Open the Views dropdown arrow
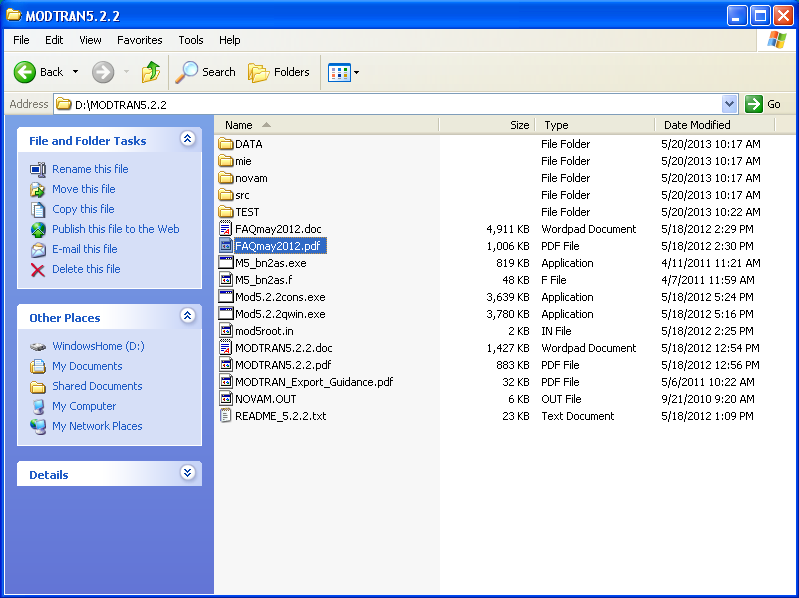Screen dimensions: 799x598 357,72
